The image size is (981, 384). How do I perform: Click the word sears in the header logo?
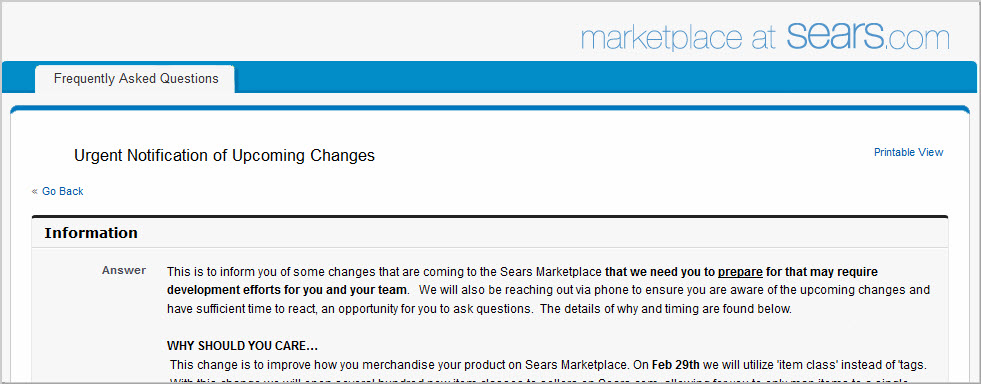[x=835, y=36]
